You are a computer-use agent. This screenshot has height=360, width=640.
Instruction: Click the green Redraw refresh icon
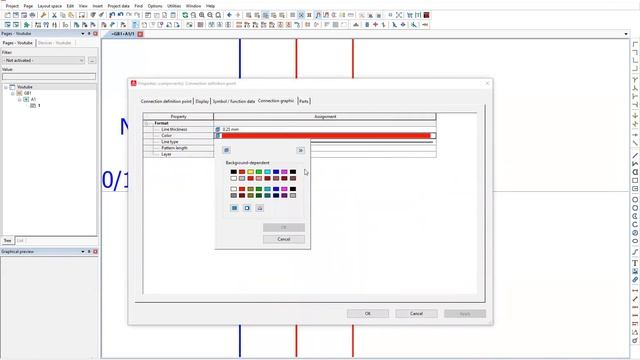(185, 15)
